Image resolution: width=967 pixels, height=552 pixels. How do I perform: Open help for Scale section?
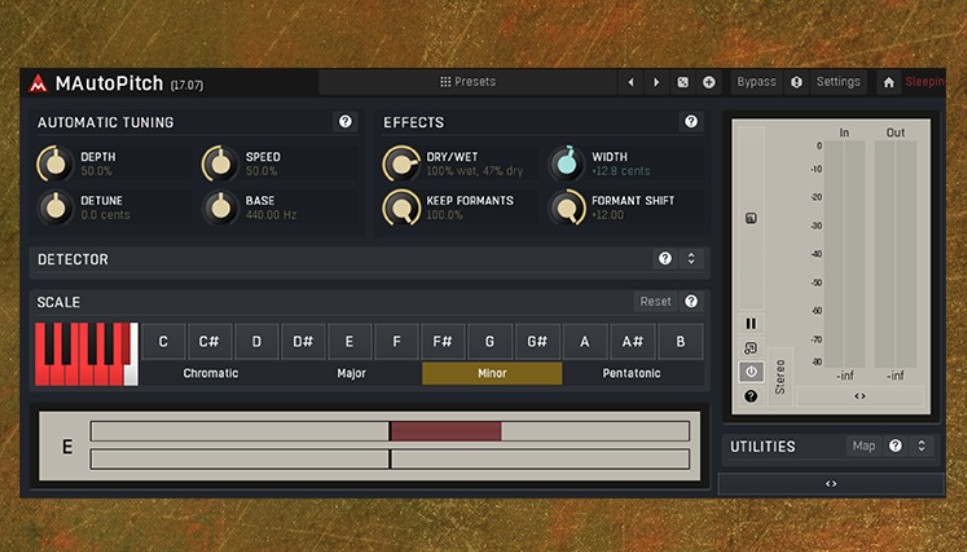click(x=691, y=301)
